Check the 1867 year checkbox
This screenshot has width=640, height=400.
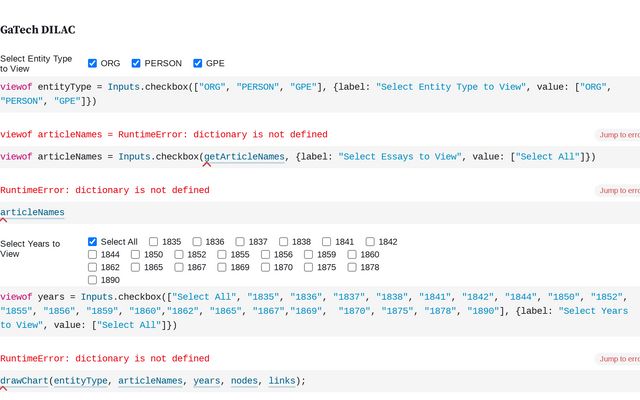coord(179,267)
